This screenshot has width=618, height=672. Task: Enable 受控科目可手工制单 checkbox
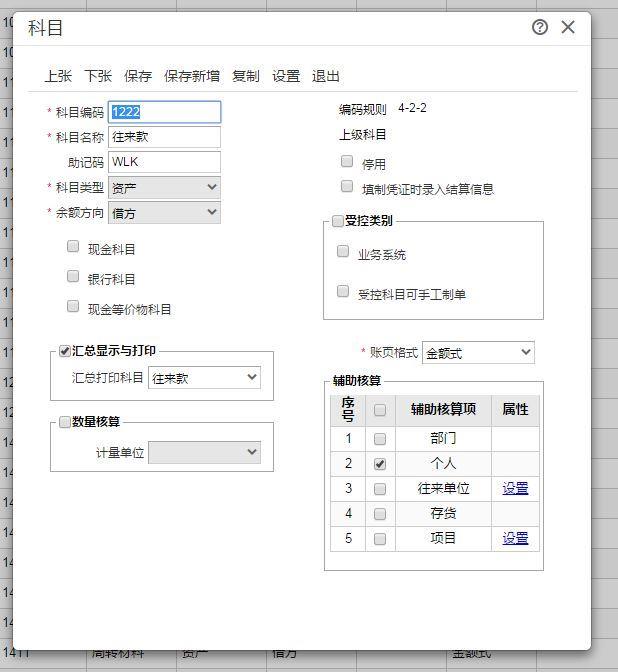pos(343,291)
